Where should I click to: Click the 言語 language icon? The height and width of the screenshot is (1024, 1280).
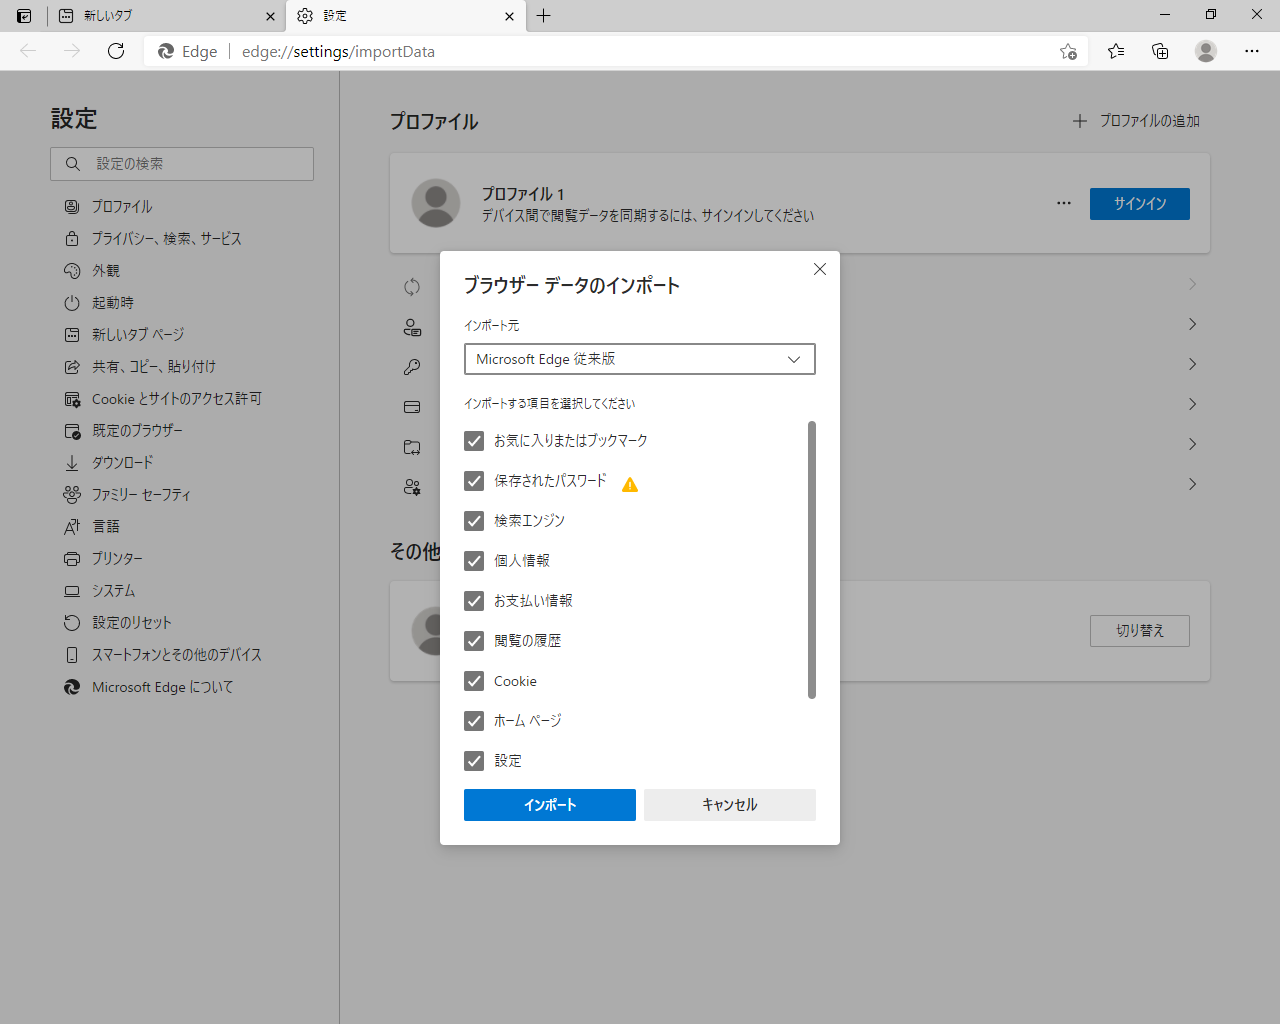(72, 527)
